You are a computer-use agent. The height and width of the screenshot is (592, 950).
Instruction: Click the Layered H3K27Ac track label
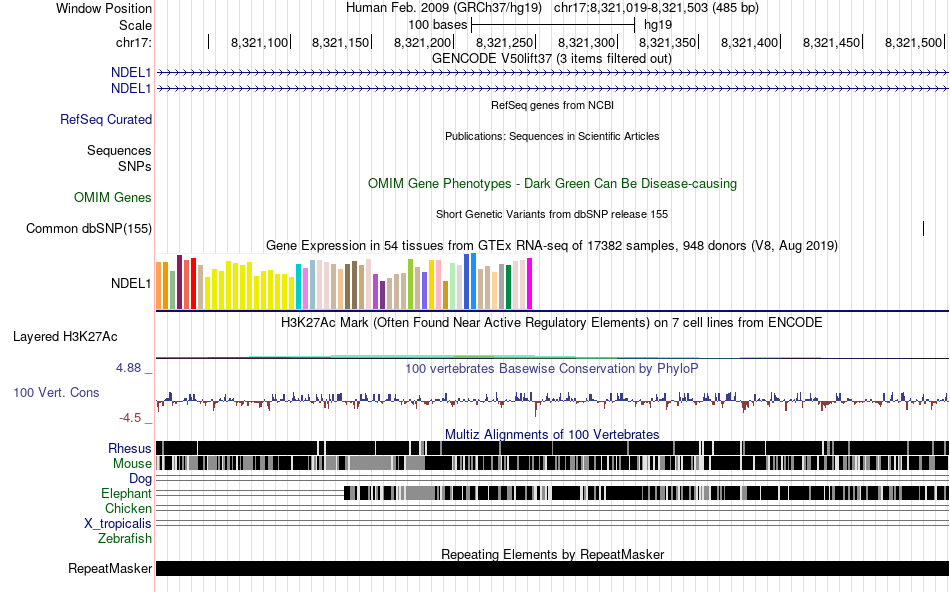coord(65,337)
